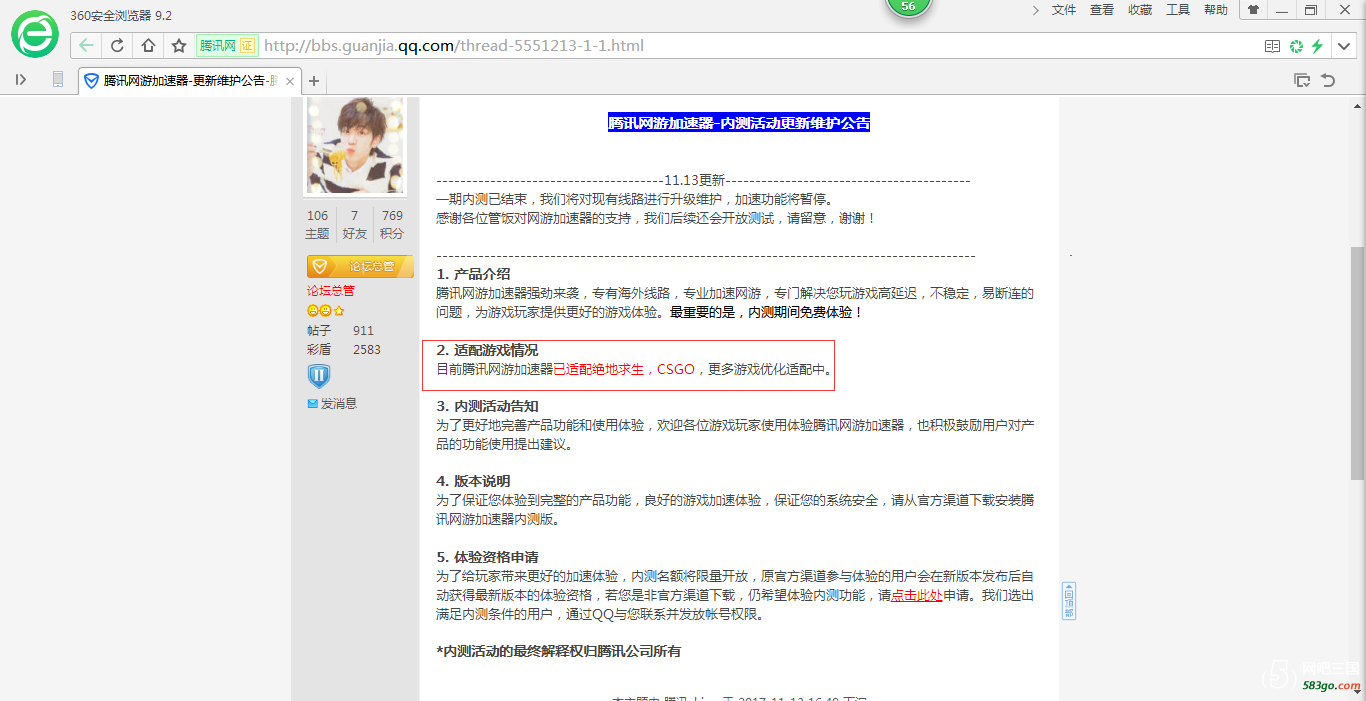Click the red 已适配绝地求生，CSGO text

[x=624, y=369]
